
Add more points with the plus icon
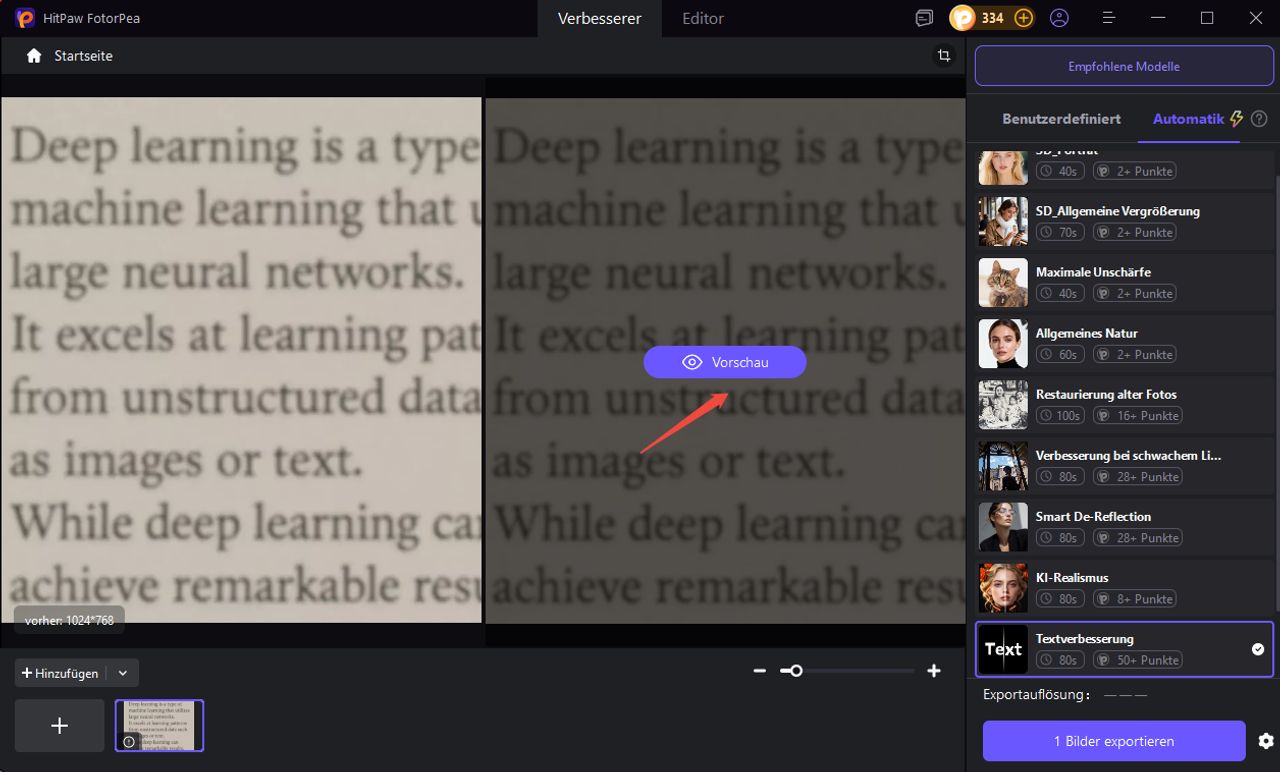tap(1023, 18)
